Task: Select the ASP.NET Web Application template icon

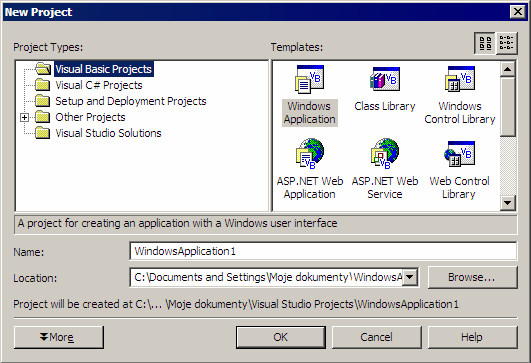Action: click(310, 154)
